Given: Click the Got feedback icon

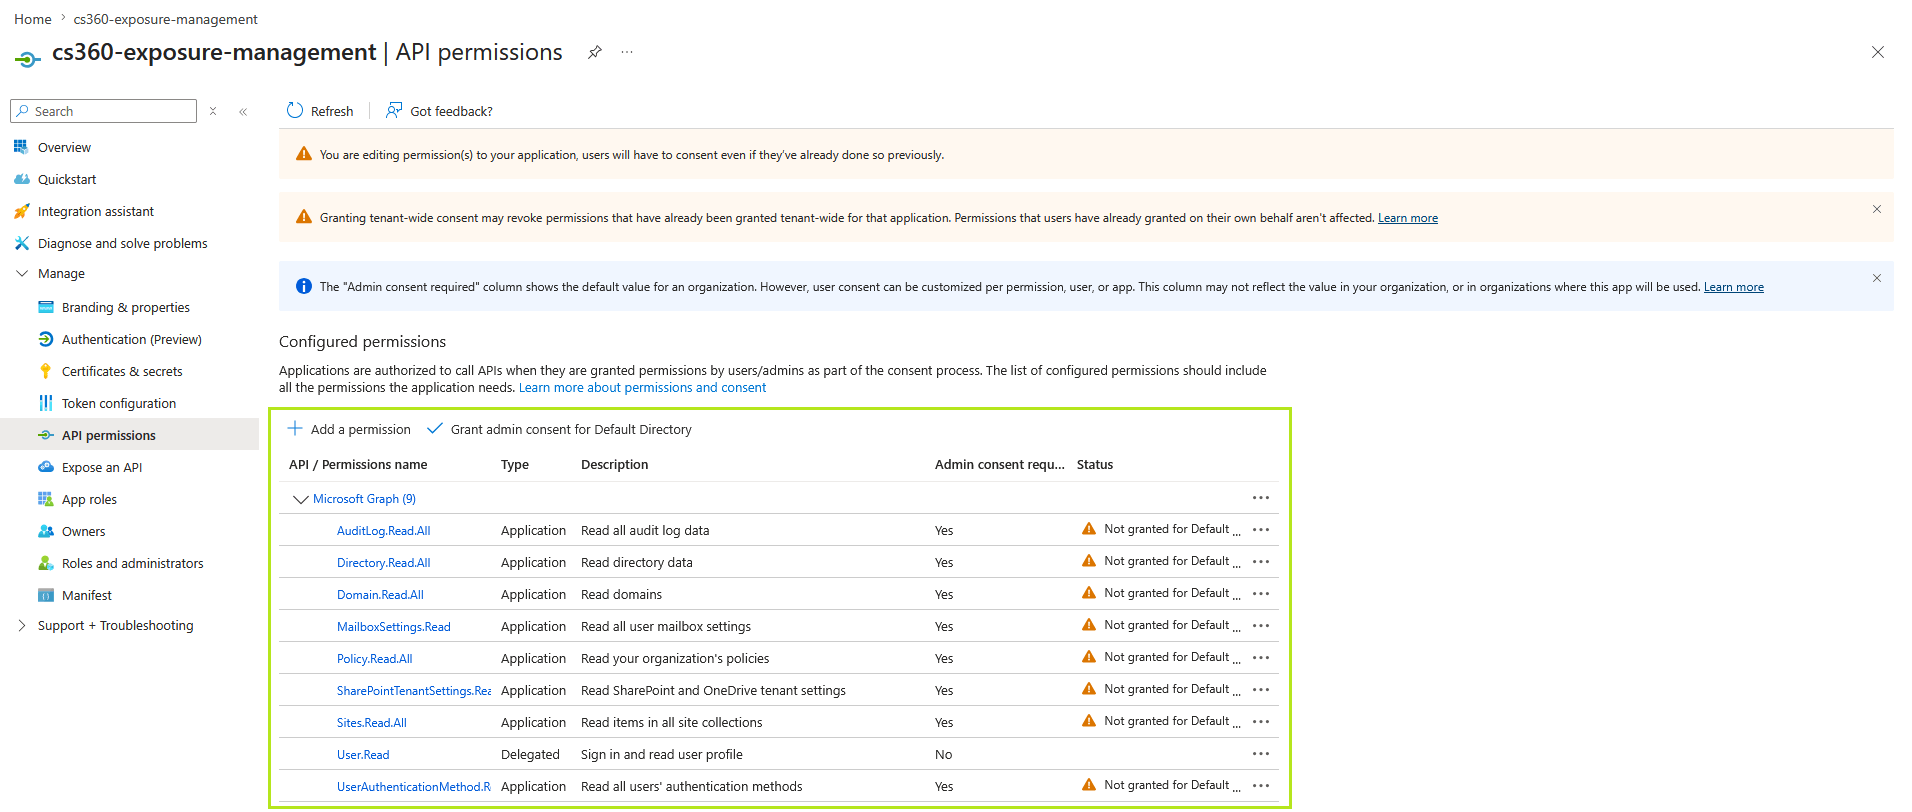Looking at the screenshot, I should coord(394,110).
